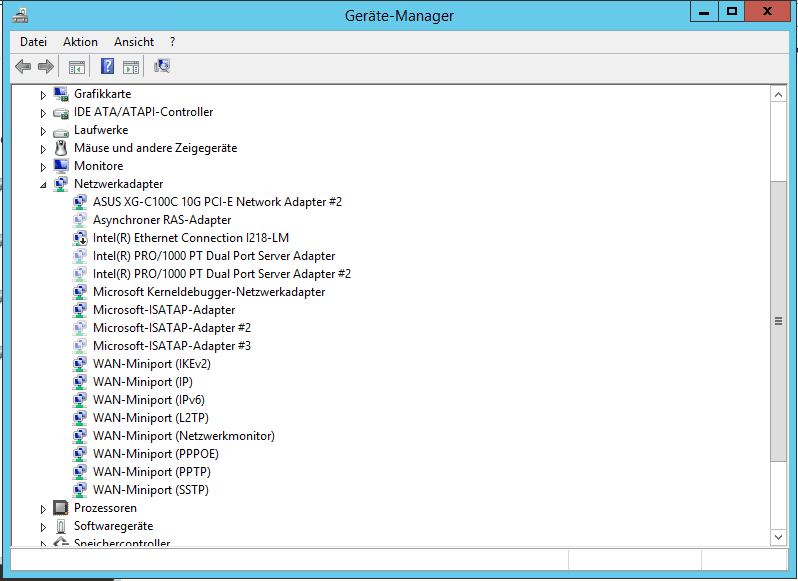Select the Microsoft-ISATAP-Adapter without a number
Viewport: 798px width, 581px height.
click(x=164, y=310)
